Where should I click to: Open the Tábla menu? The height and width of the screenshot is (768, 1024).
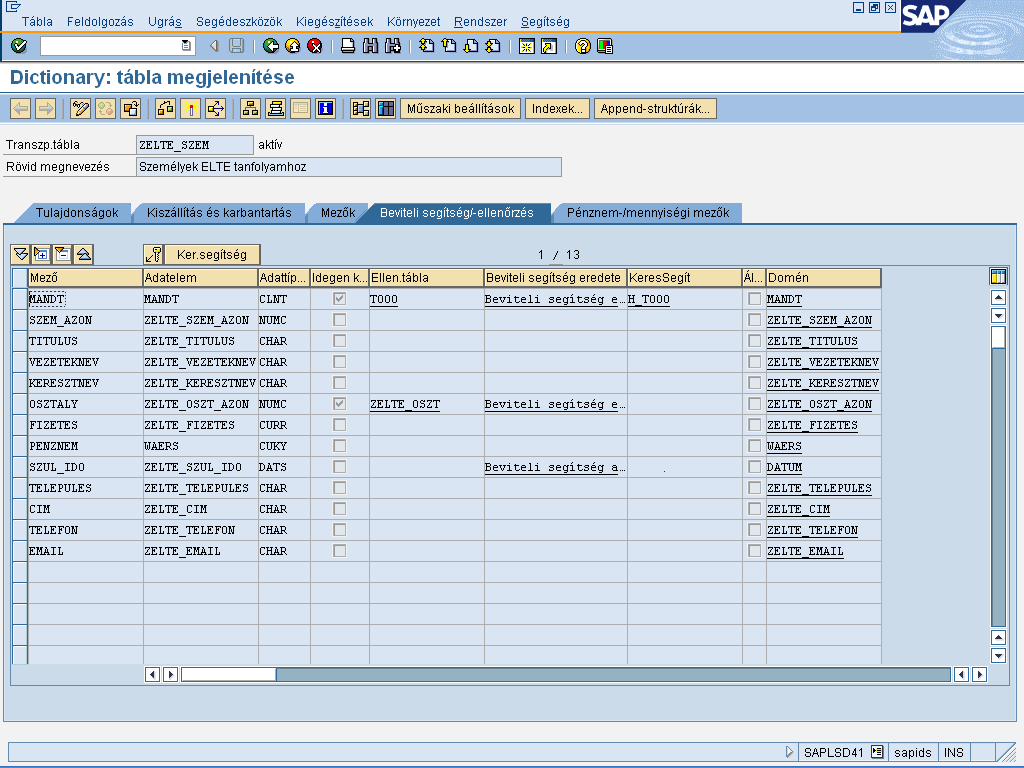37,22
